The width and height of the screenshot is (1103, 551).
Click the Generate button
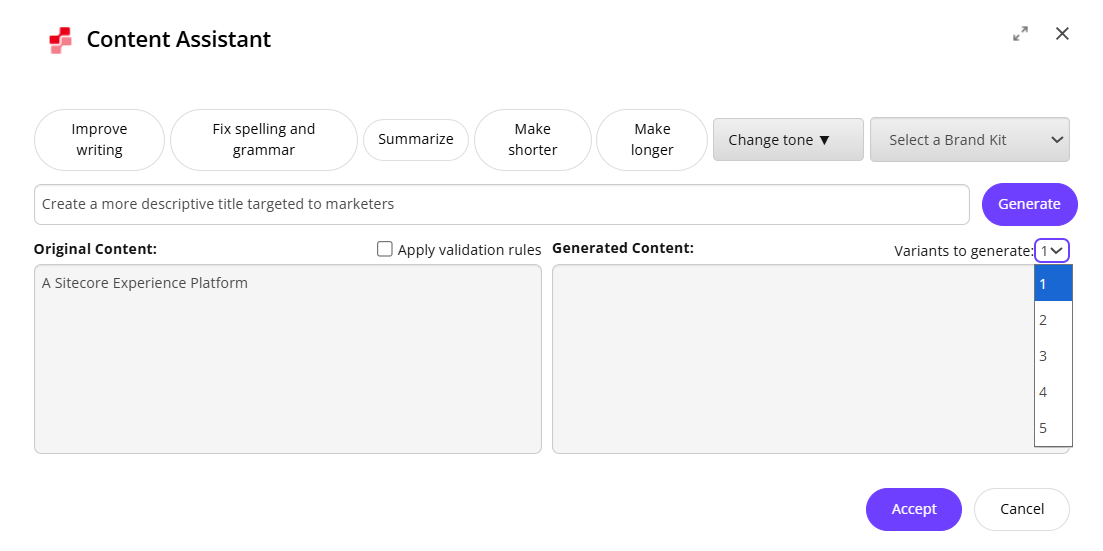pyautogui.click(x=1030, y=204)
